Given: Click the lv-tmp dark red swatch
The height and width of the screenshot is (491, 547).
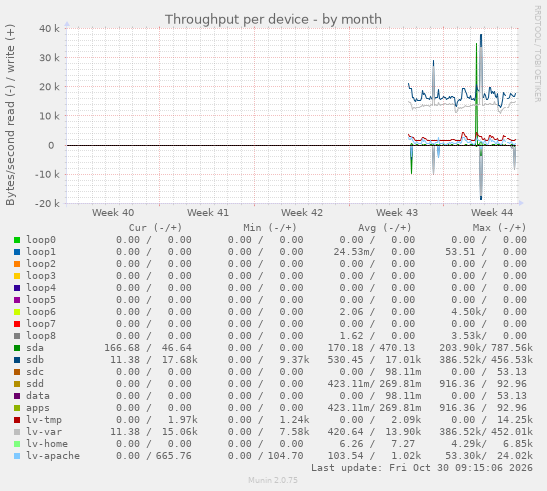Looking at the screenshot, I should coord(17,420).
